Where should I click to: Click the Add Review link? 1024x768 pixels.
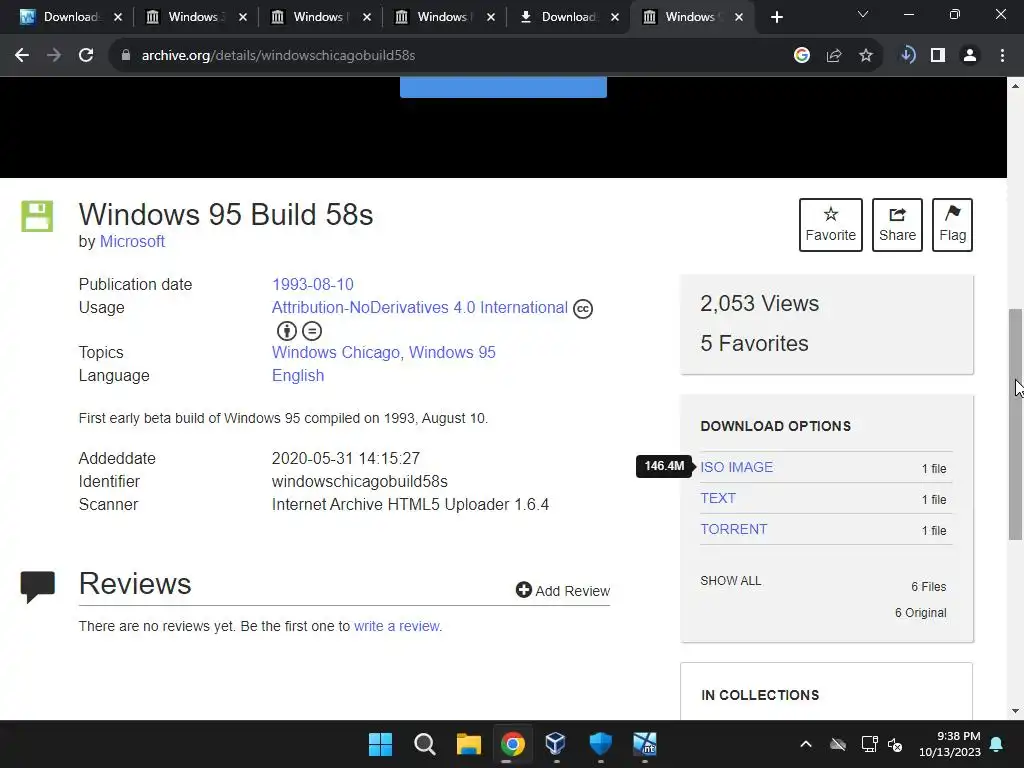point(563,590)
